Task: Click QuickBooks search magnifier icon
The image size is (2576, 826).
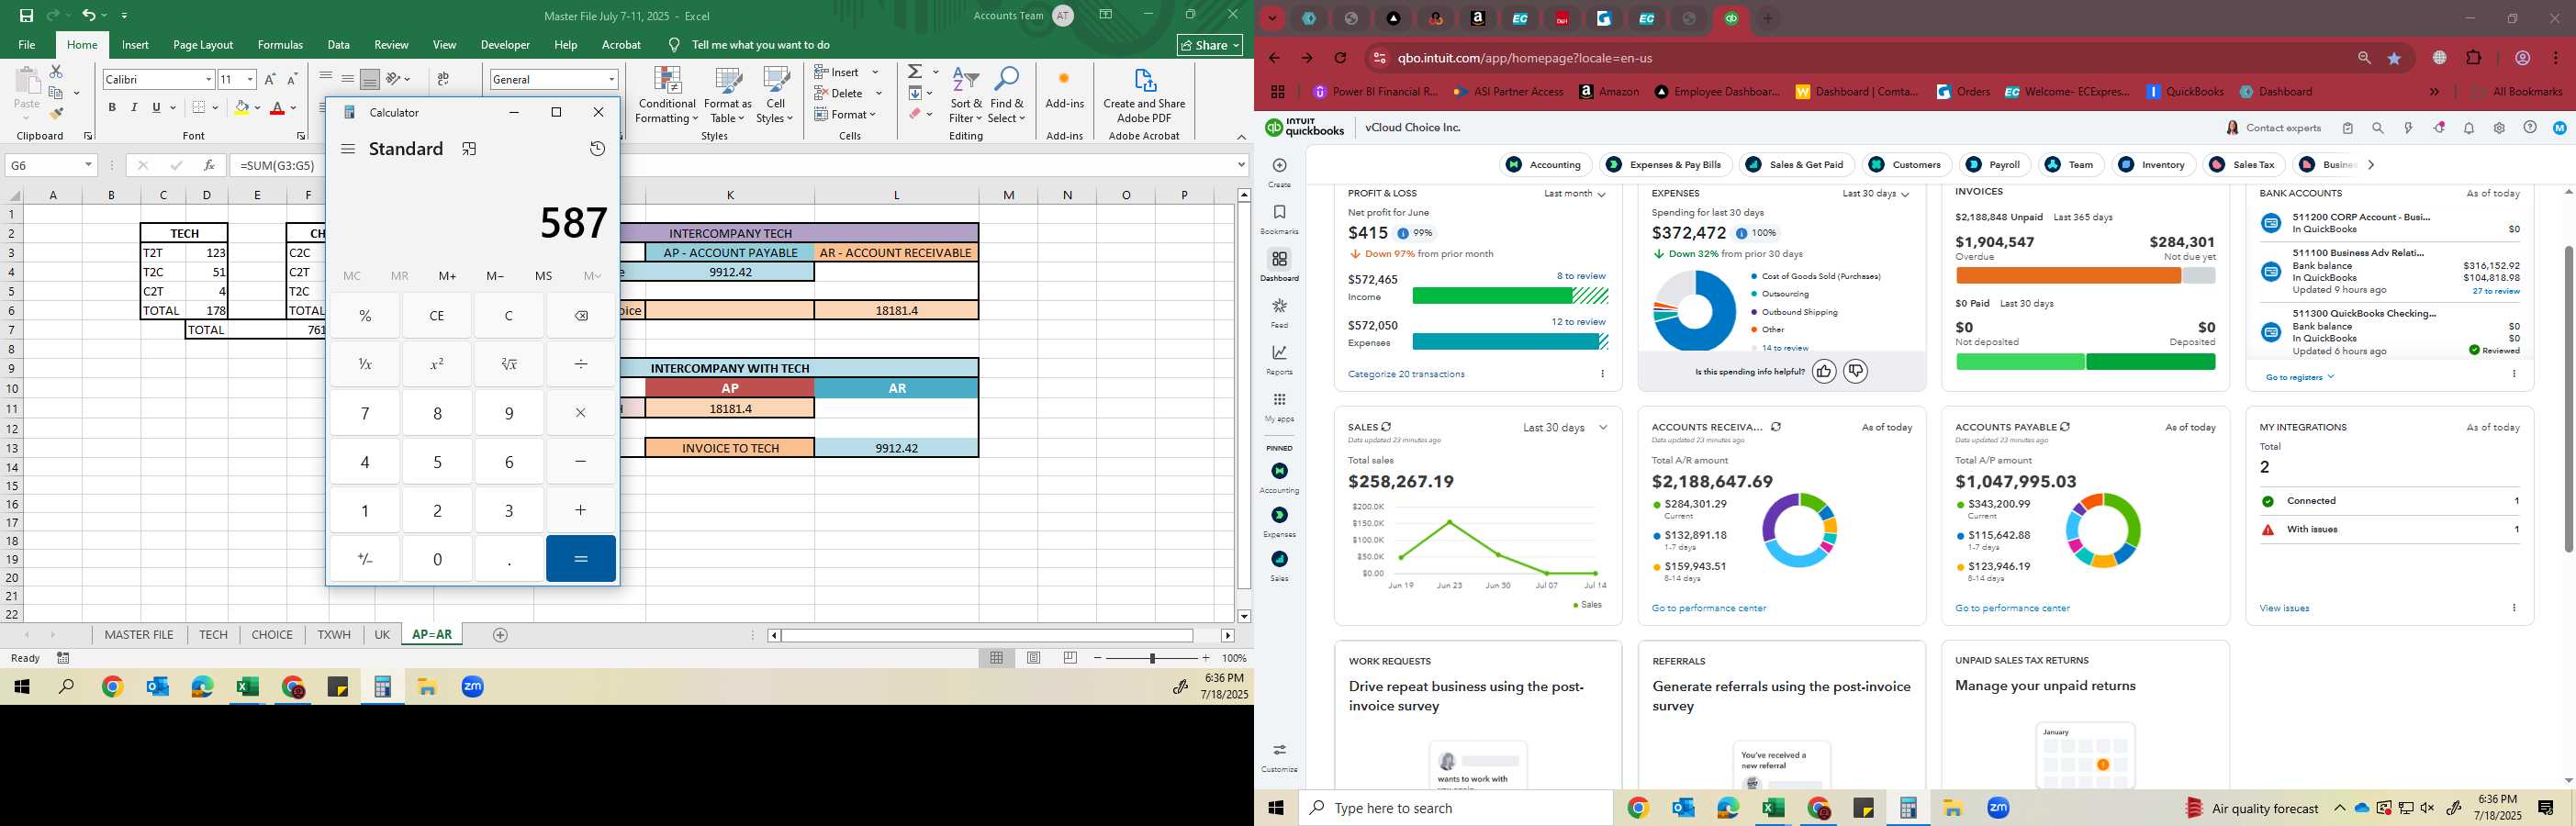Action: pyautogui.click(x=2378, y=128)
